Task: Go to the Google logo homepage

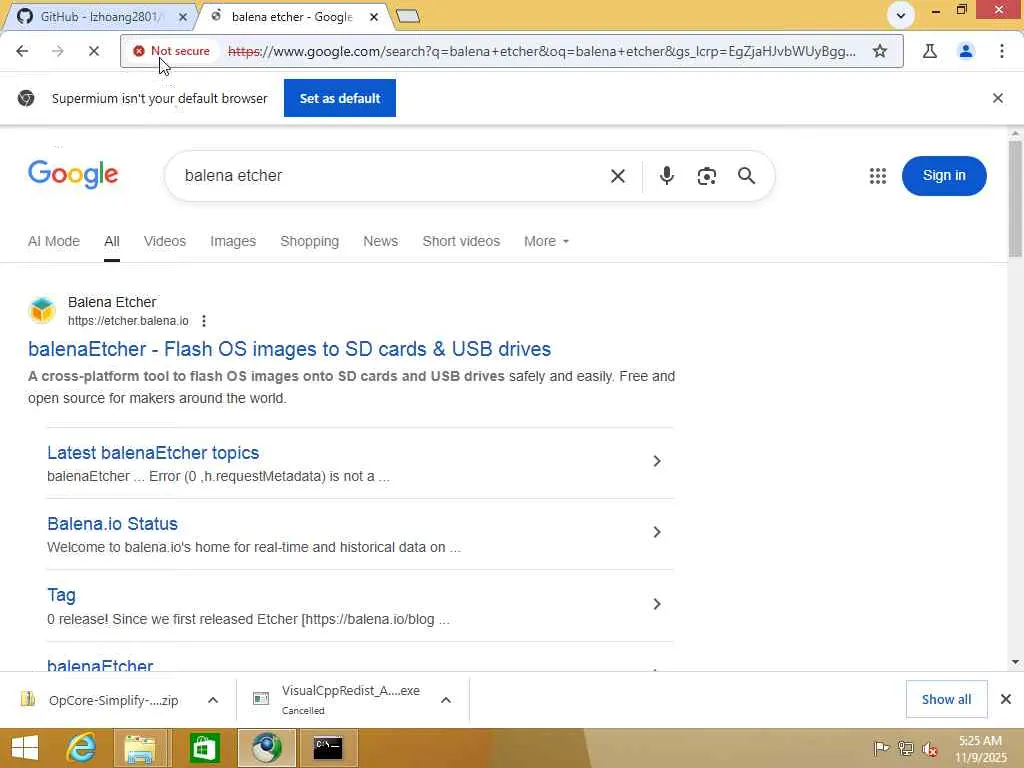Action: pyautogui.click(x=72, y=174)
